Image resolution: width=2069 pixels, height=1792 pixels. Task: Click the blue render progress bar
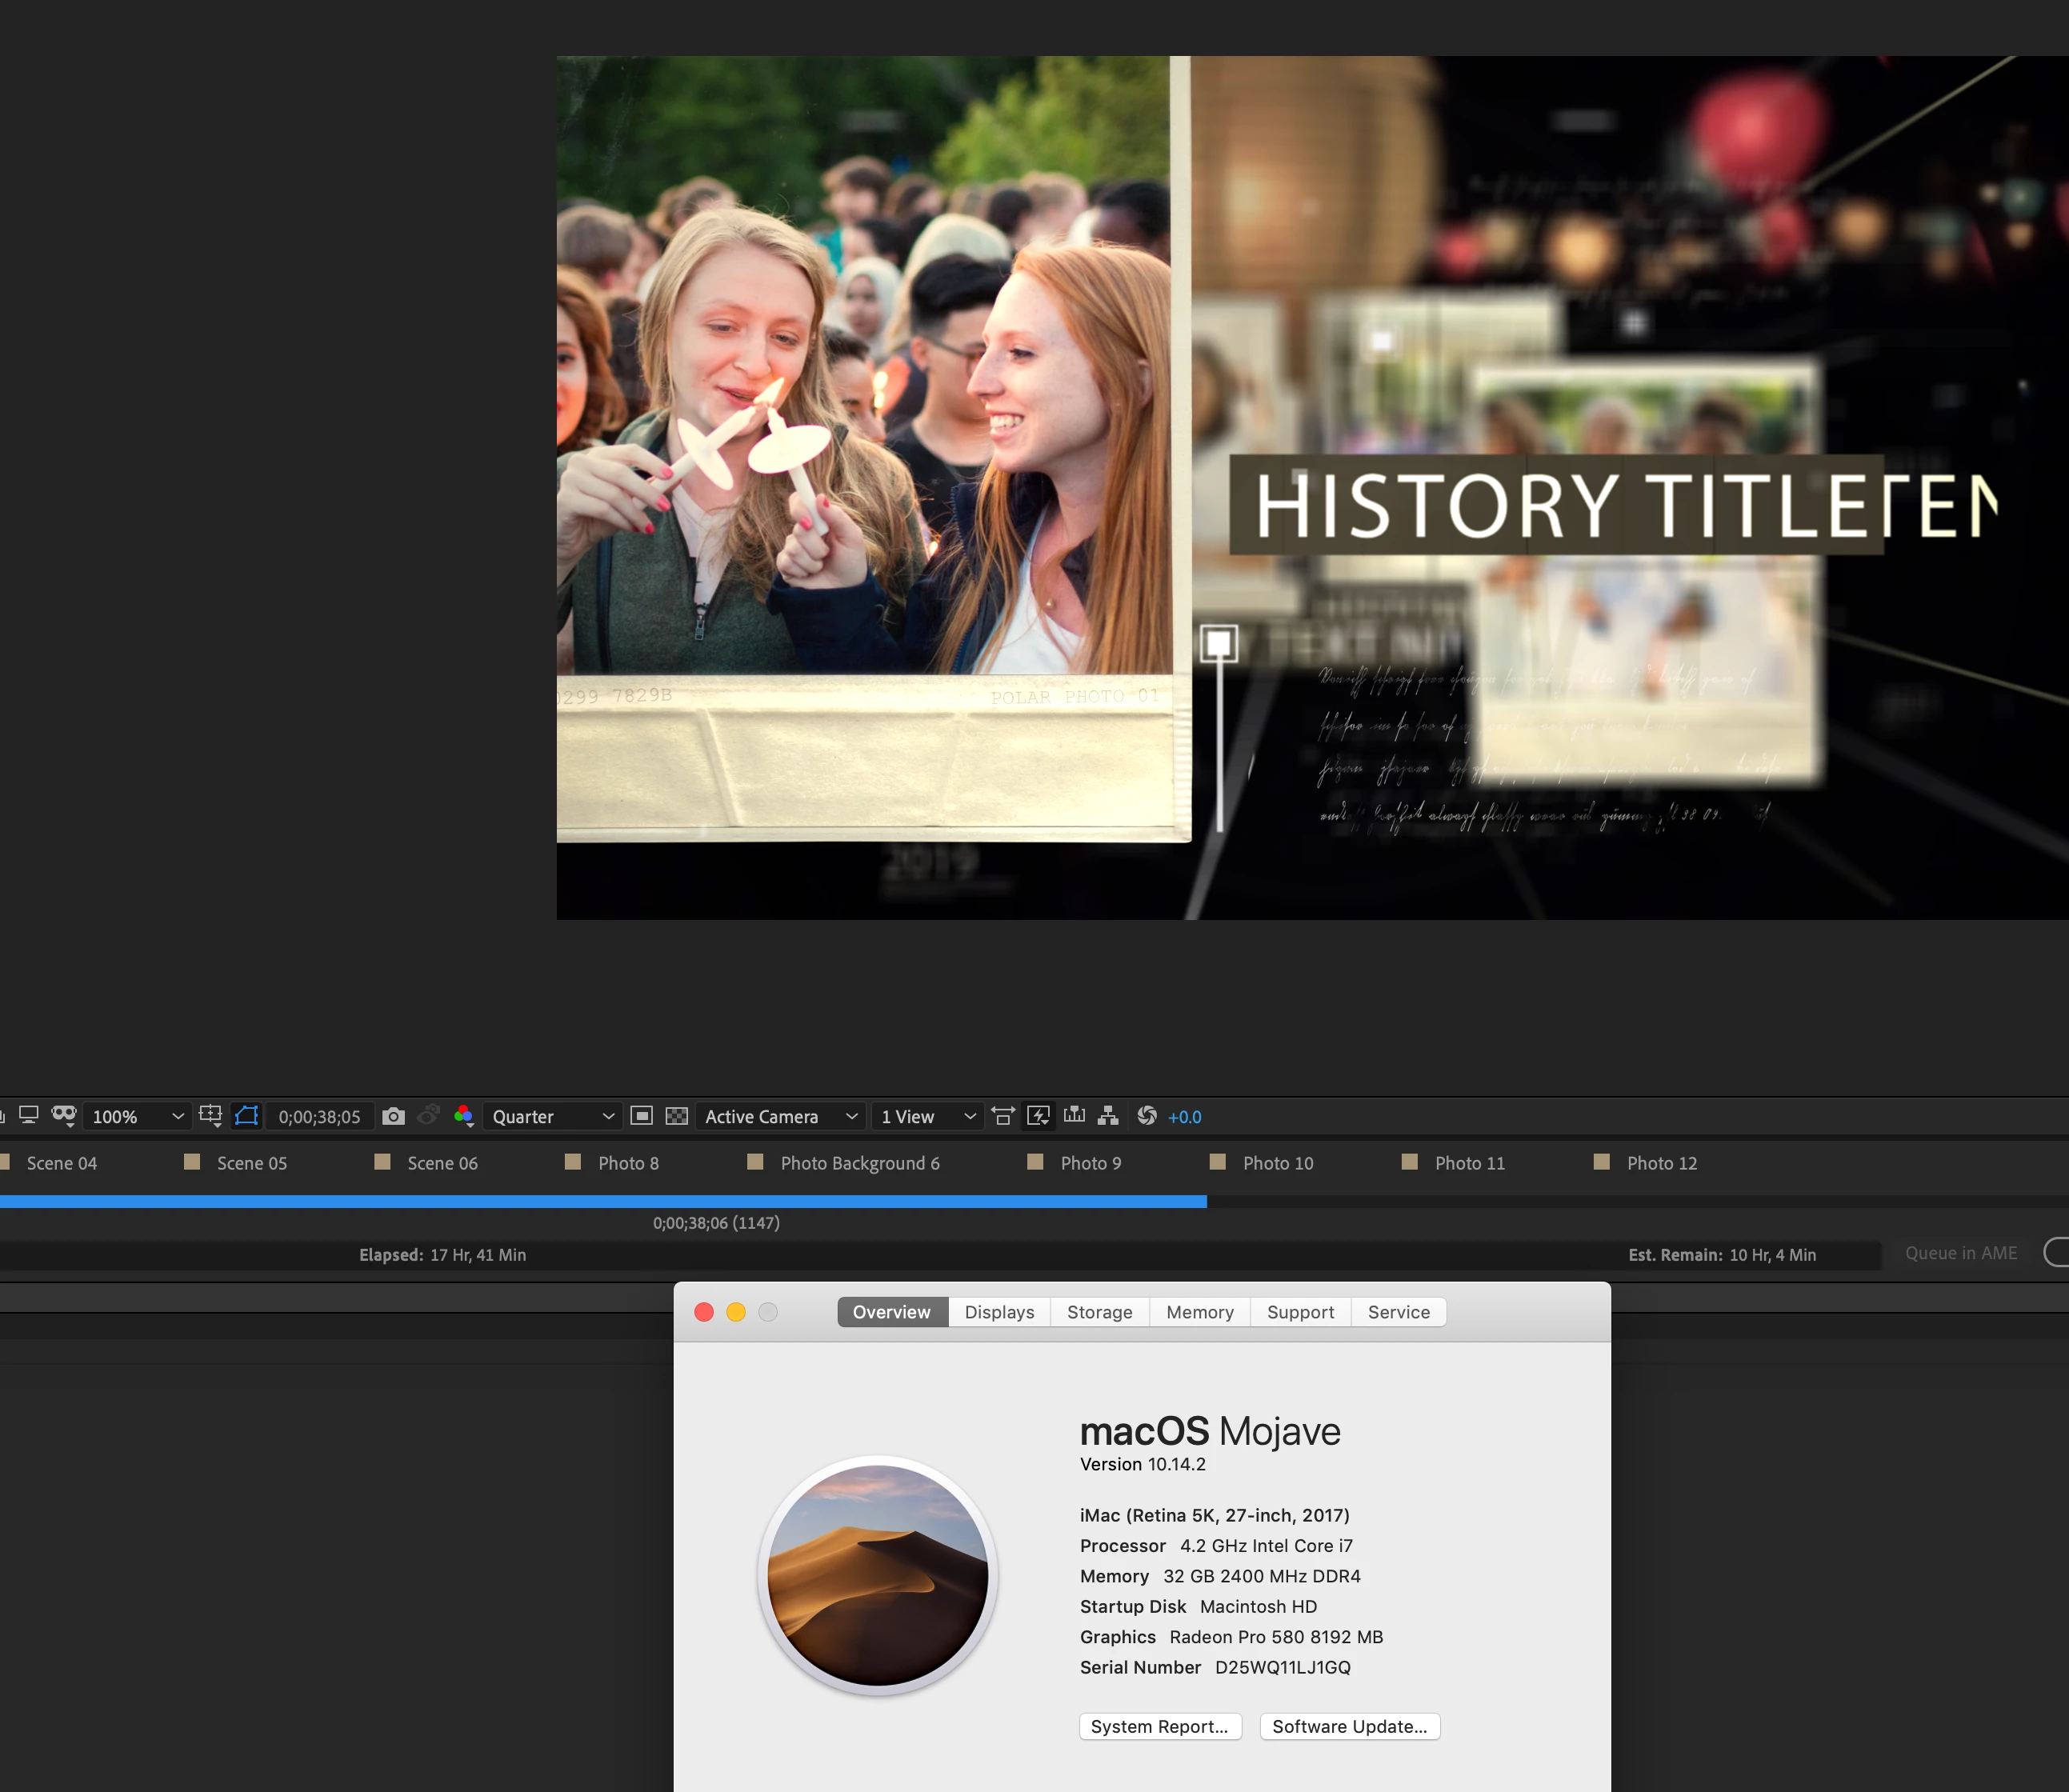[600, 1201]
